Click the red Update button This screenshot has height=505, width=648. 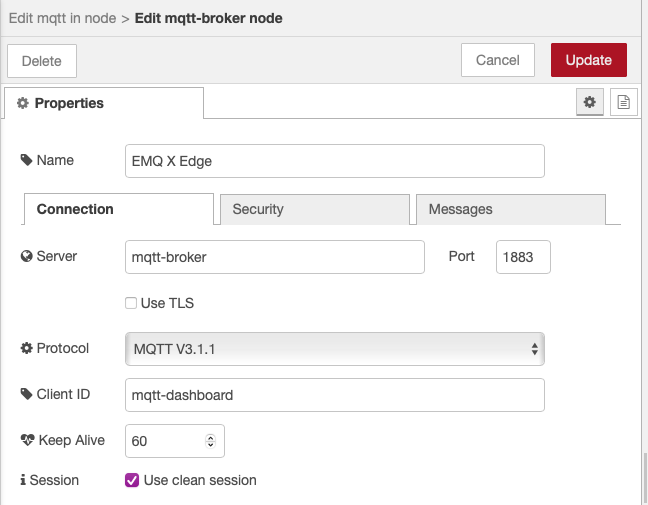(x=588, y=60)
